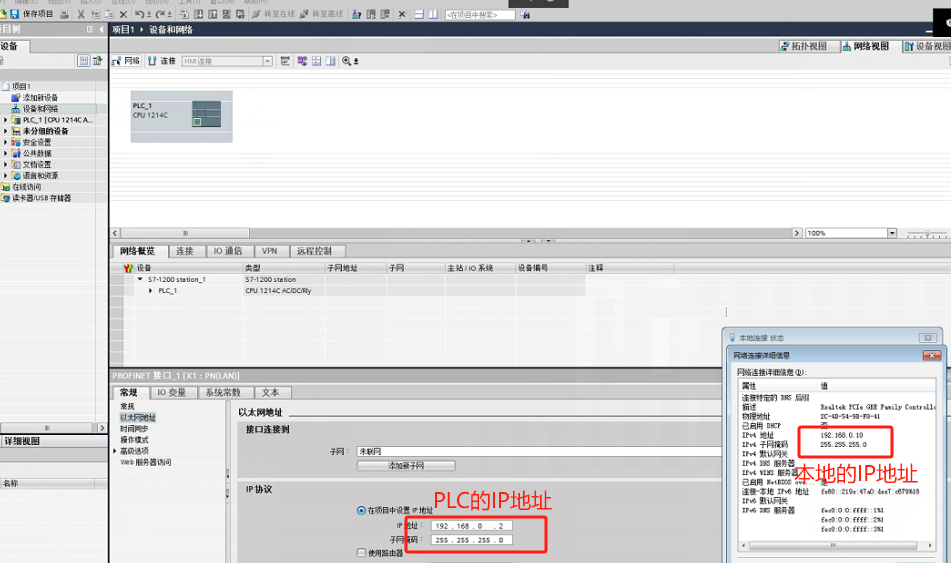The height and width of the screenshot is (563, 951).
Task: Select 操作模式 in properties navigation
Action: point(133,440)
